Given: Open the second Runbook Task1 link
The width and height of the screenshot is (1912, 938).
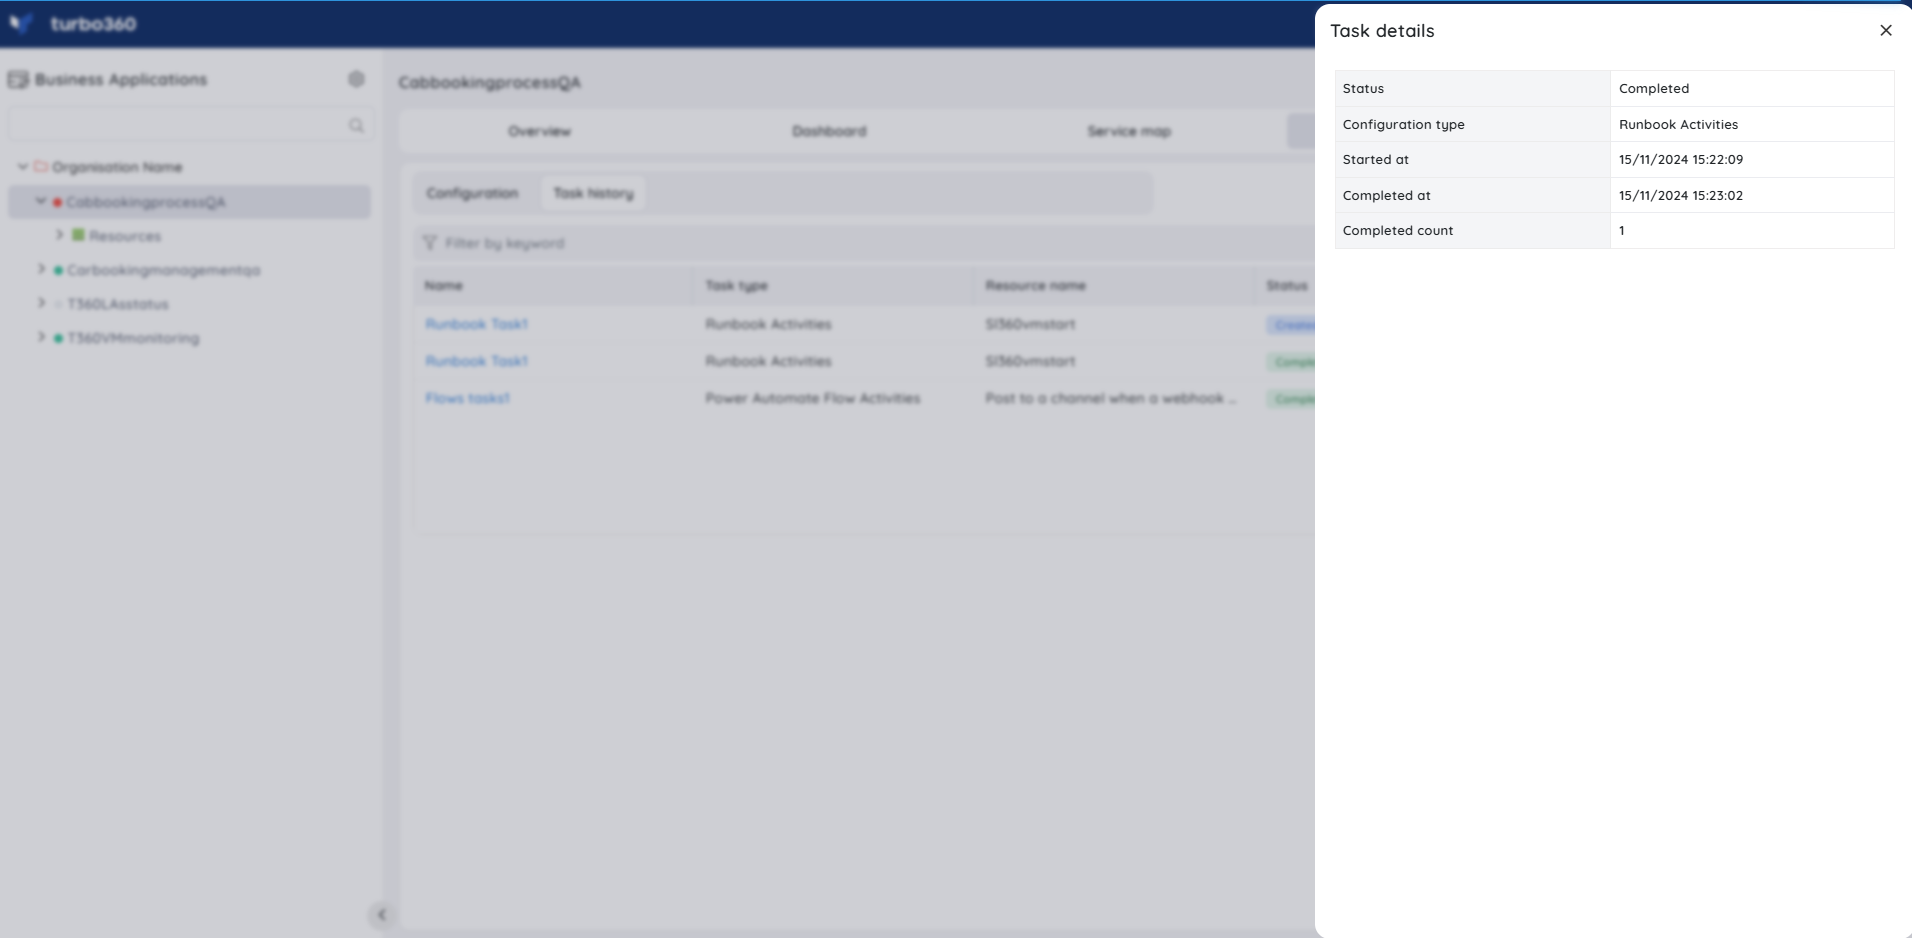Looking at the screenshot, I should click(x=476, y=361).
